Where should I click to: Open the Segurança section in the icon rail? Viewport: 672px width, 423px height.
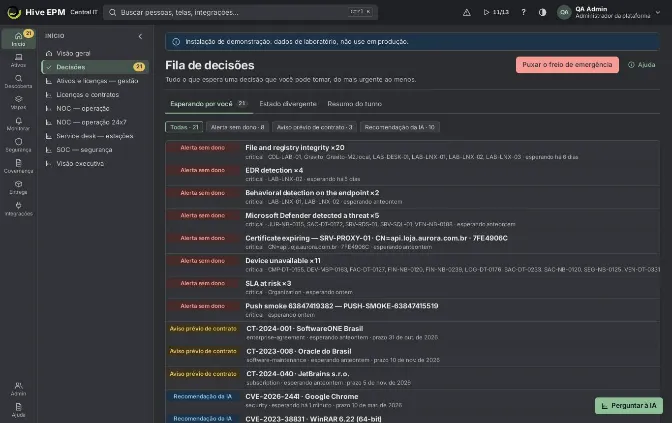click(18, 145)
